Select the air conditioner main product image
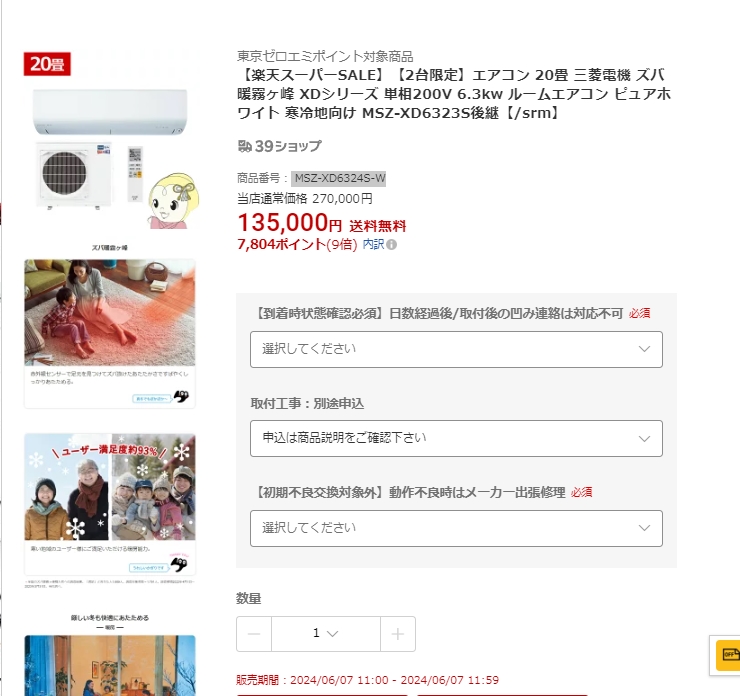 coord(110,142)
